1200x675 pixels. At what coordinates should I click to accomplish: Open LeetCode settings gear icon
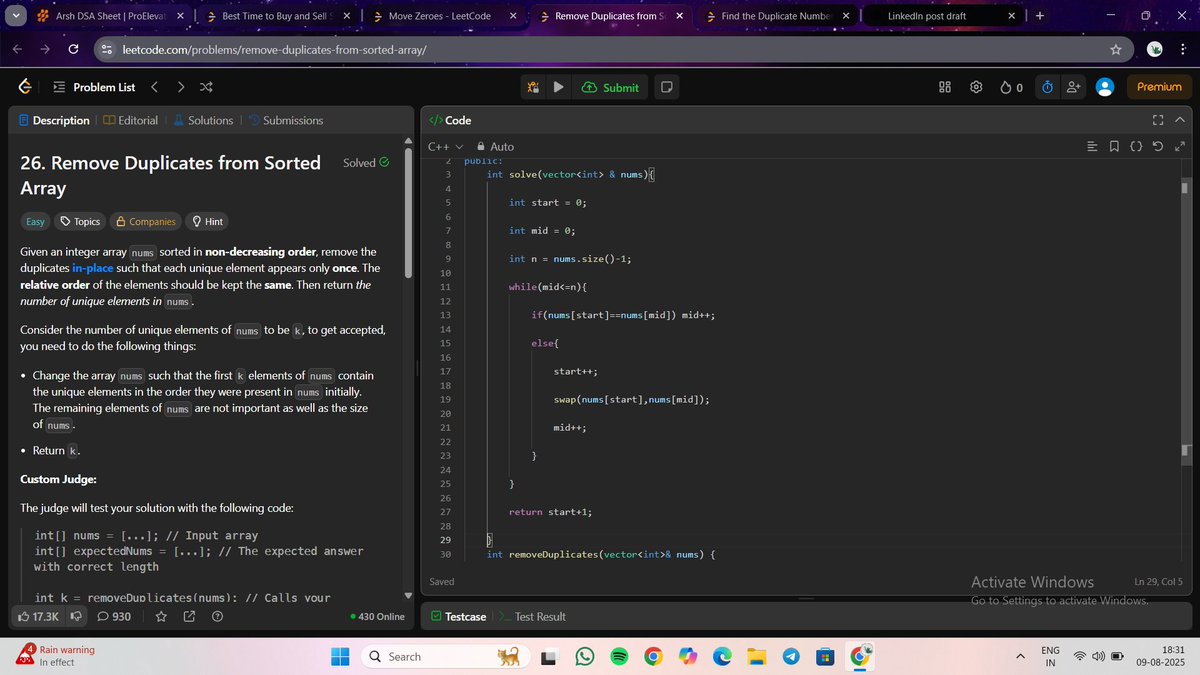tap(976, 87)
